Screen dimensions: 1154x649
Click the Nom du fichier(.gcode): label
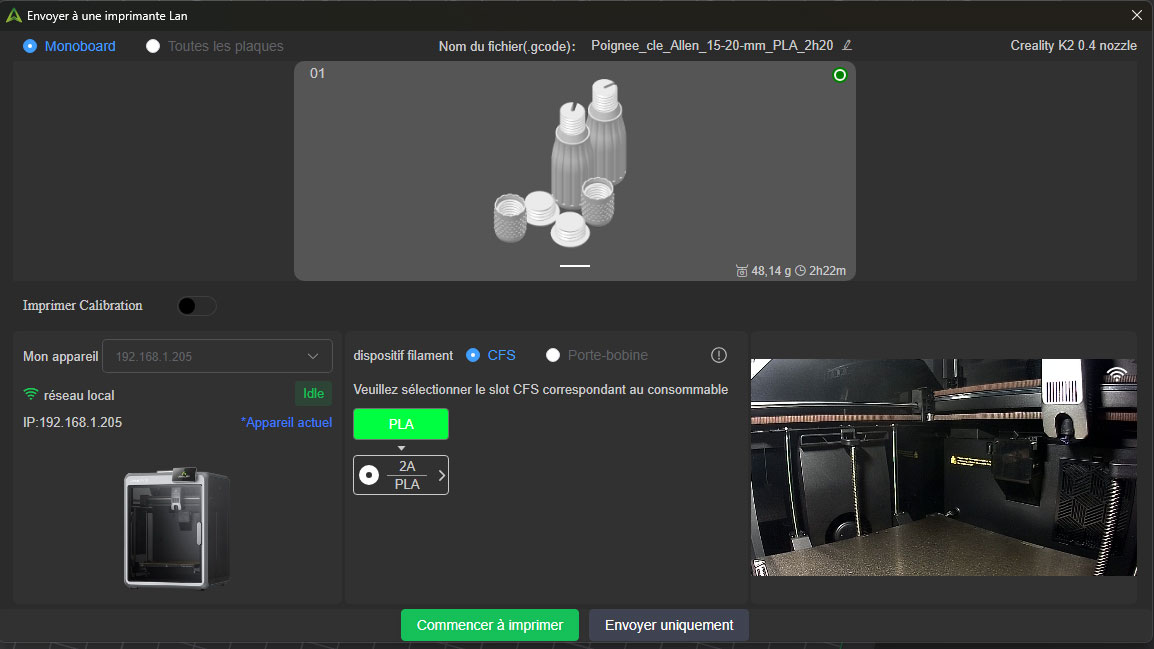[x=507, y=46]
